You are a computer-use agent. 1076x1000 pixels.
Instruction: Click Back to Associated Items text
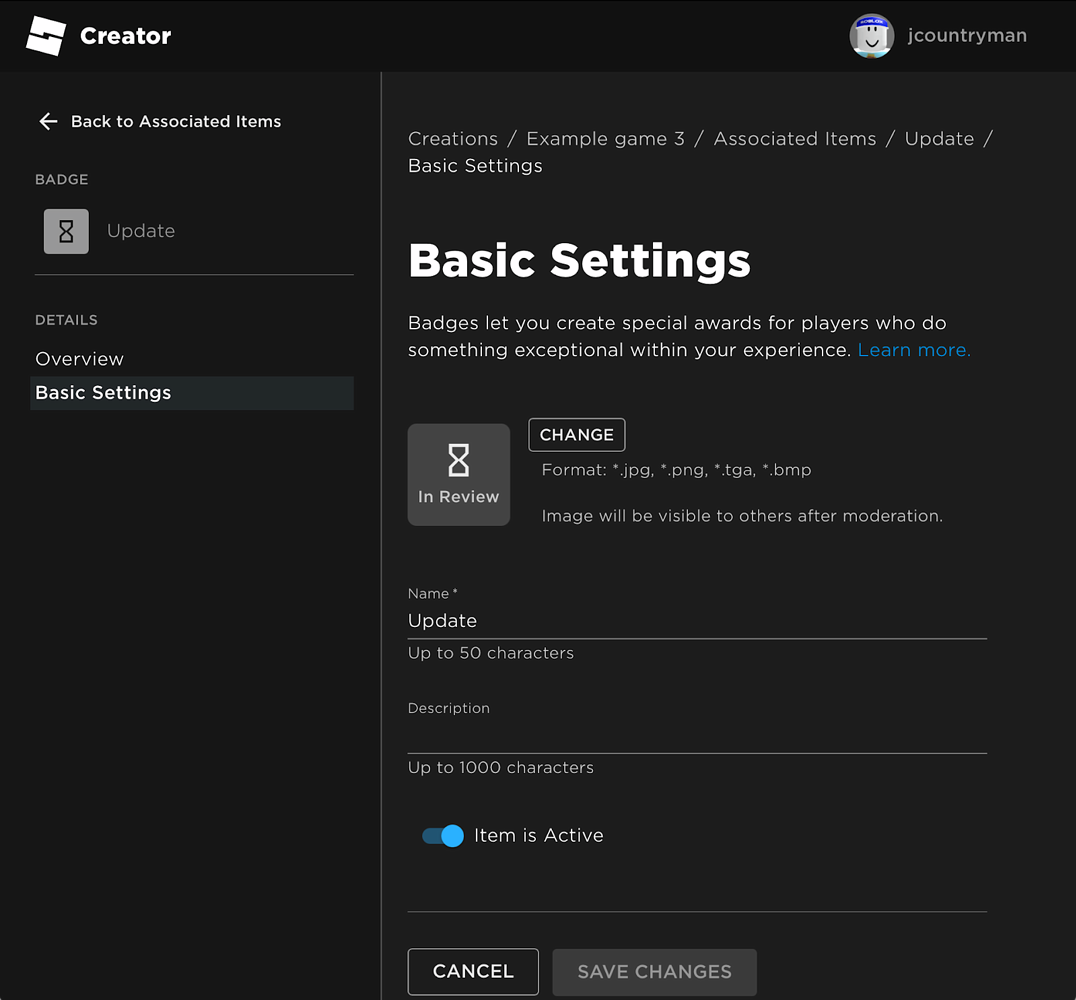coord(175,121)
